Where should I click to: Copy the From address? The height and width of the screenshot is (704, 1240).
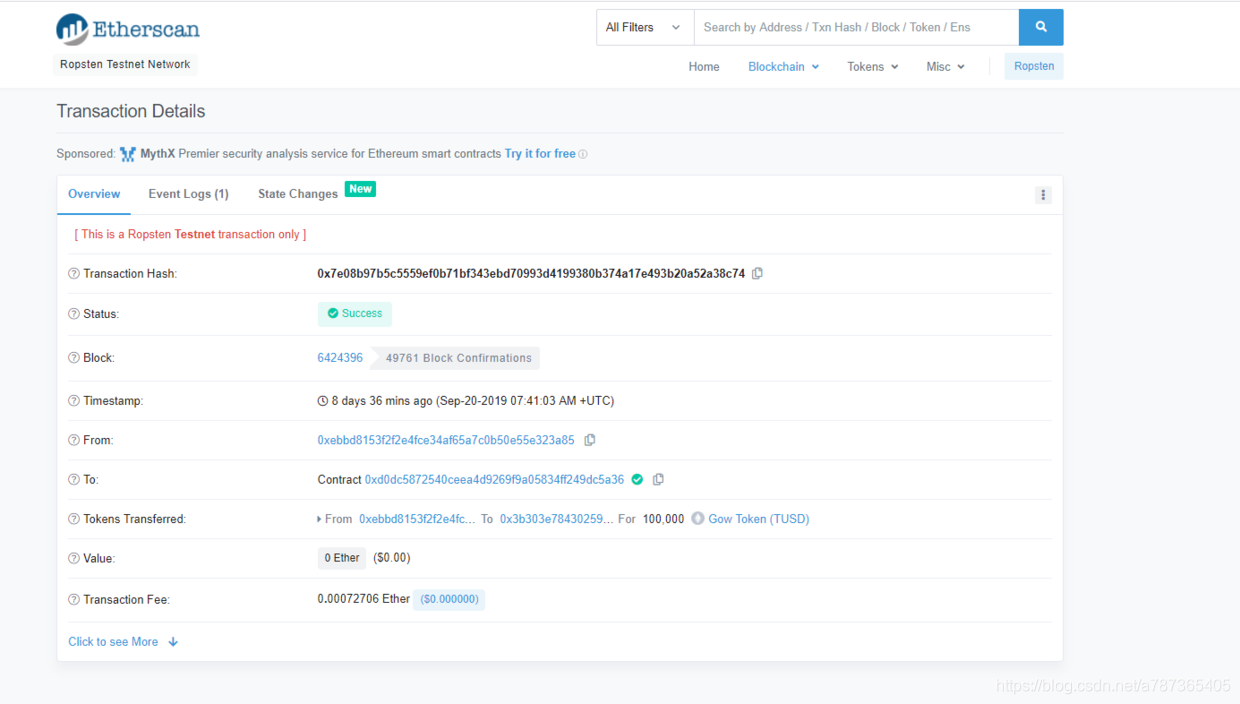(x=590, y=440)
